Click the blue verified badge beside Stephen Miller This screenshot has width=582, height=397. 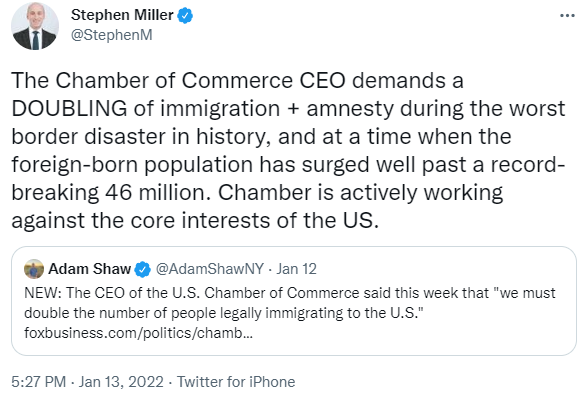(185, 16)
